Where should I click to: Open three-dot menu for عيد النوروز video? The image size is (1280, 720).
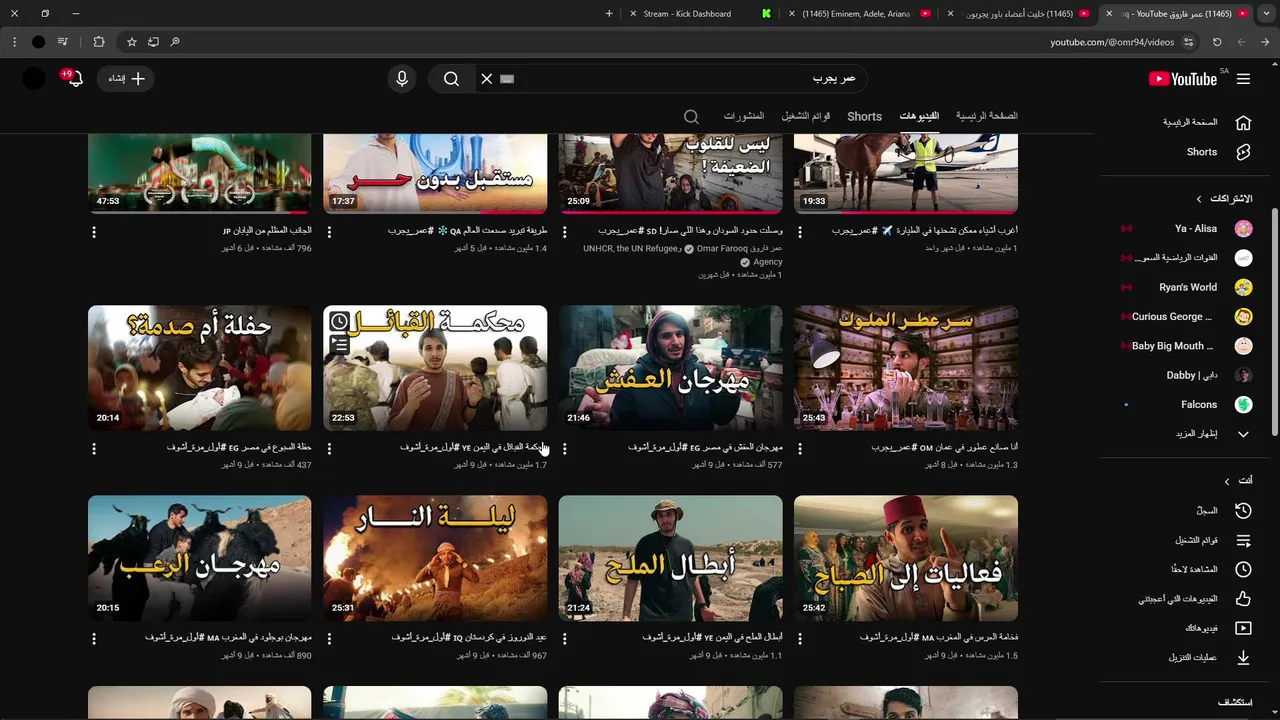pos(329,639)
